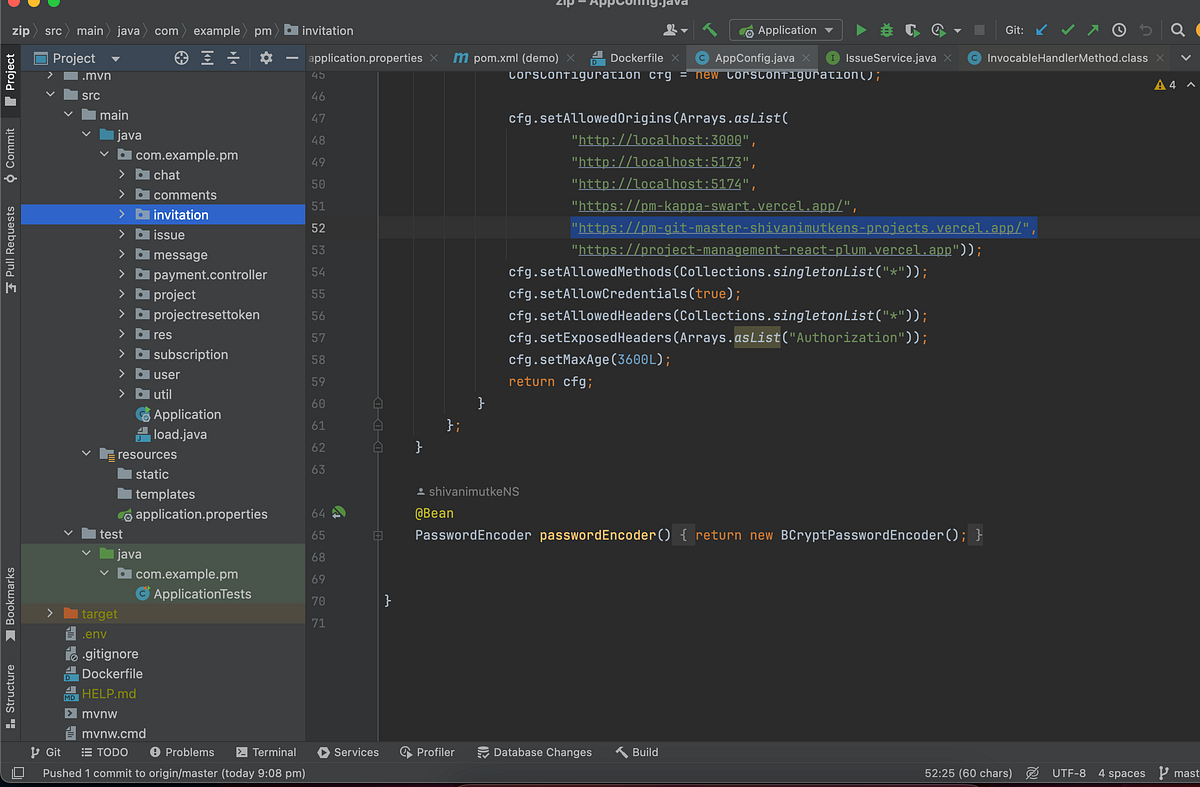The image size is (1200, 787).
Task: Click the locate-in-tree target icon in Project panel
Action: (x=181, y=58)
